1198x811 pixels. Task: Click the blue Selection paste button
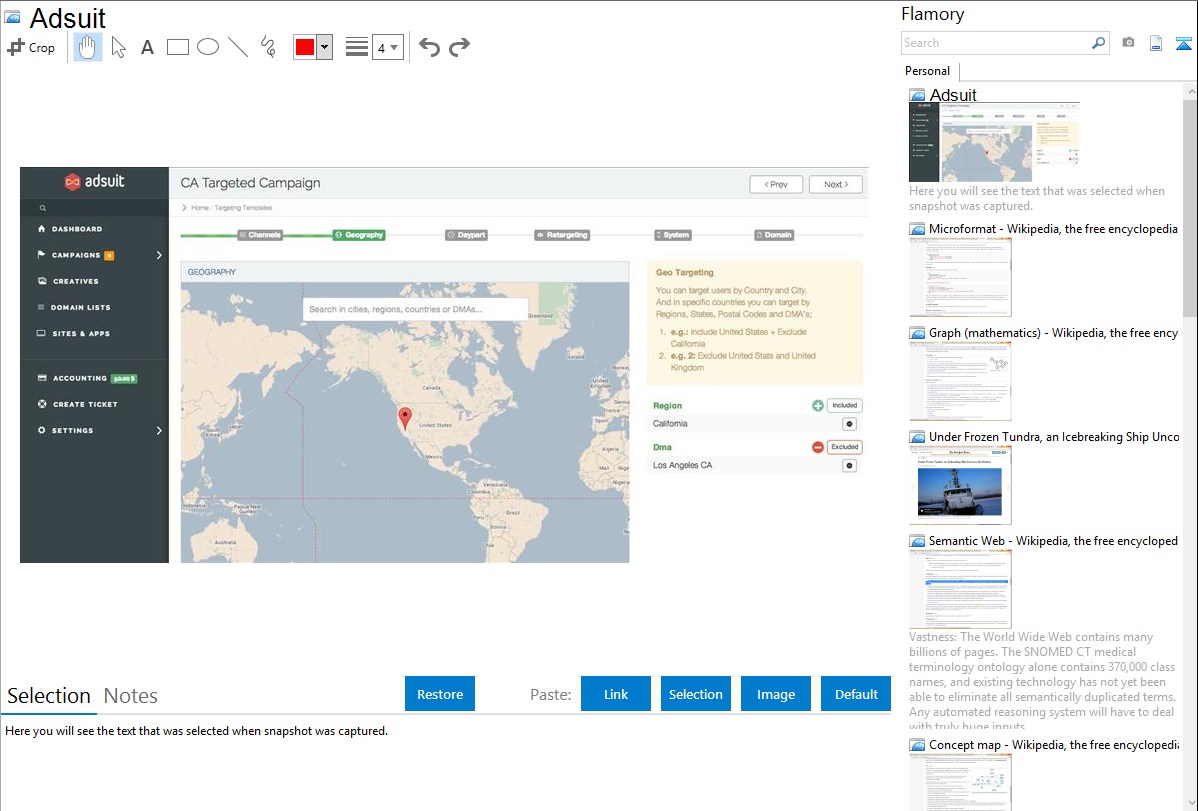695,694
